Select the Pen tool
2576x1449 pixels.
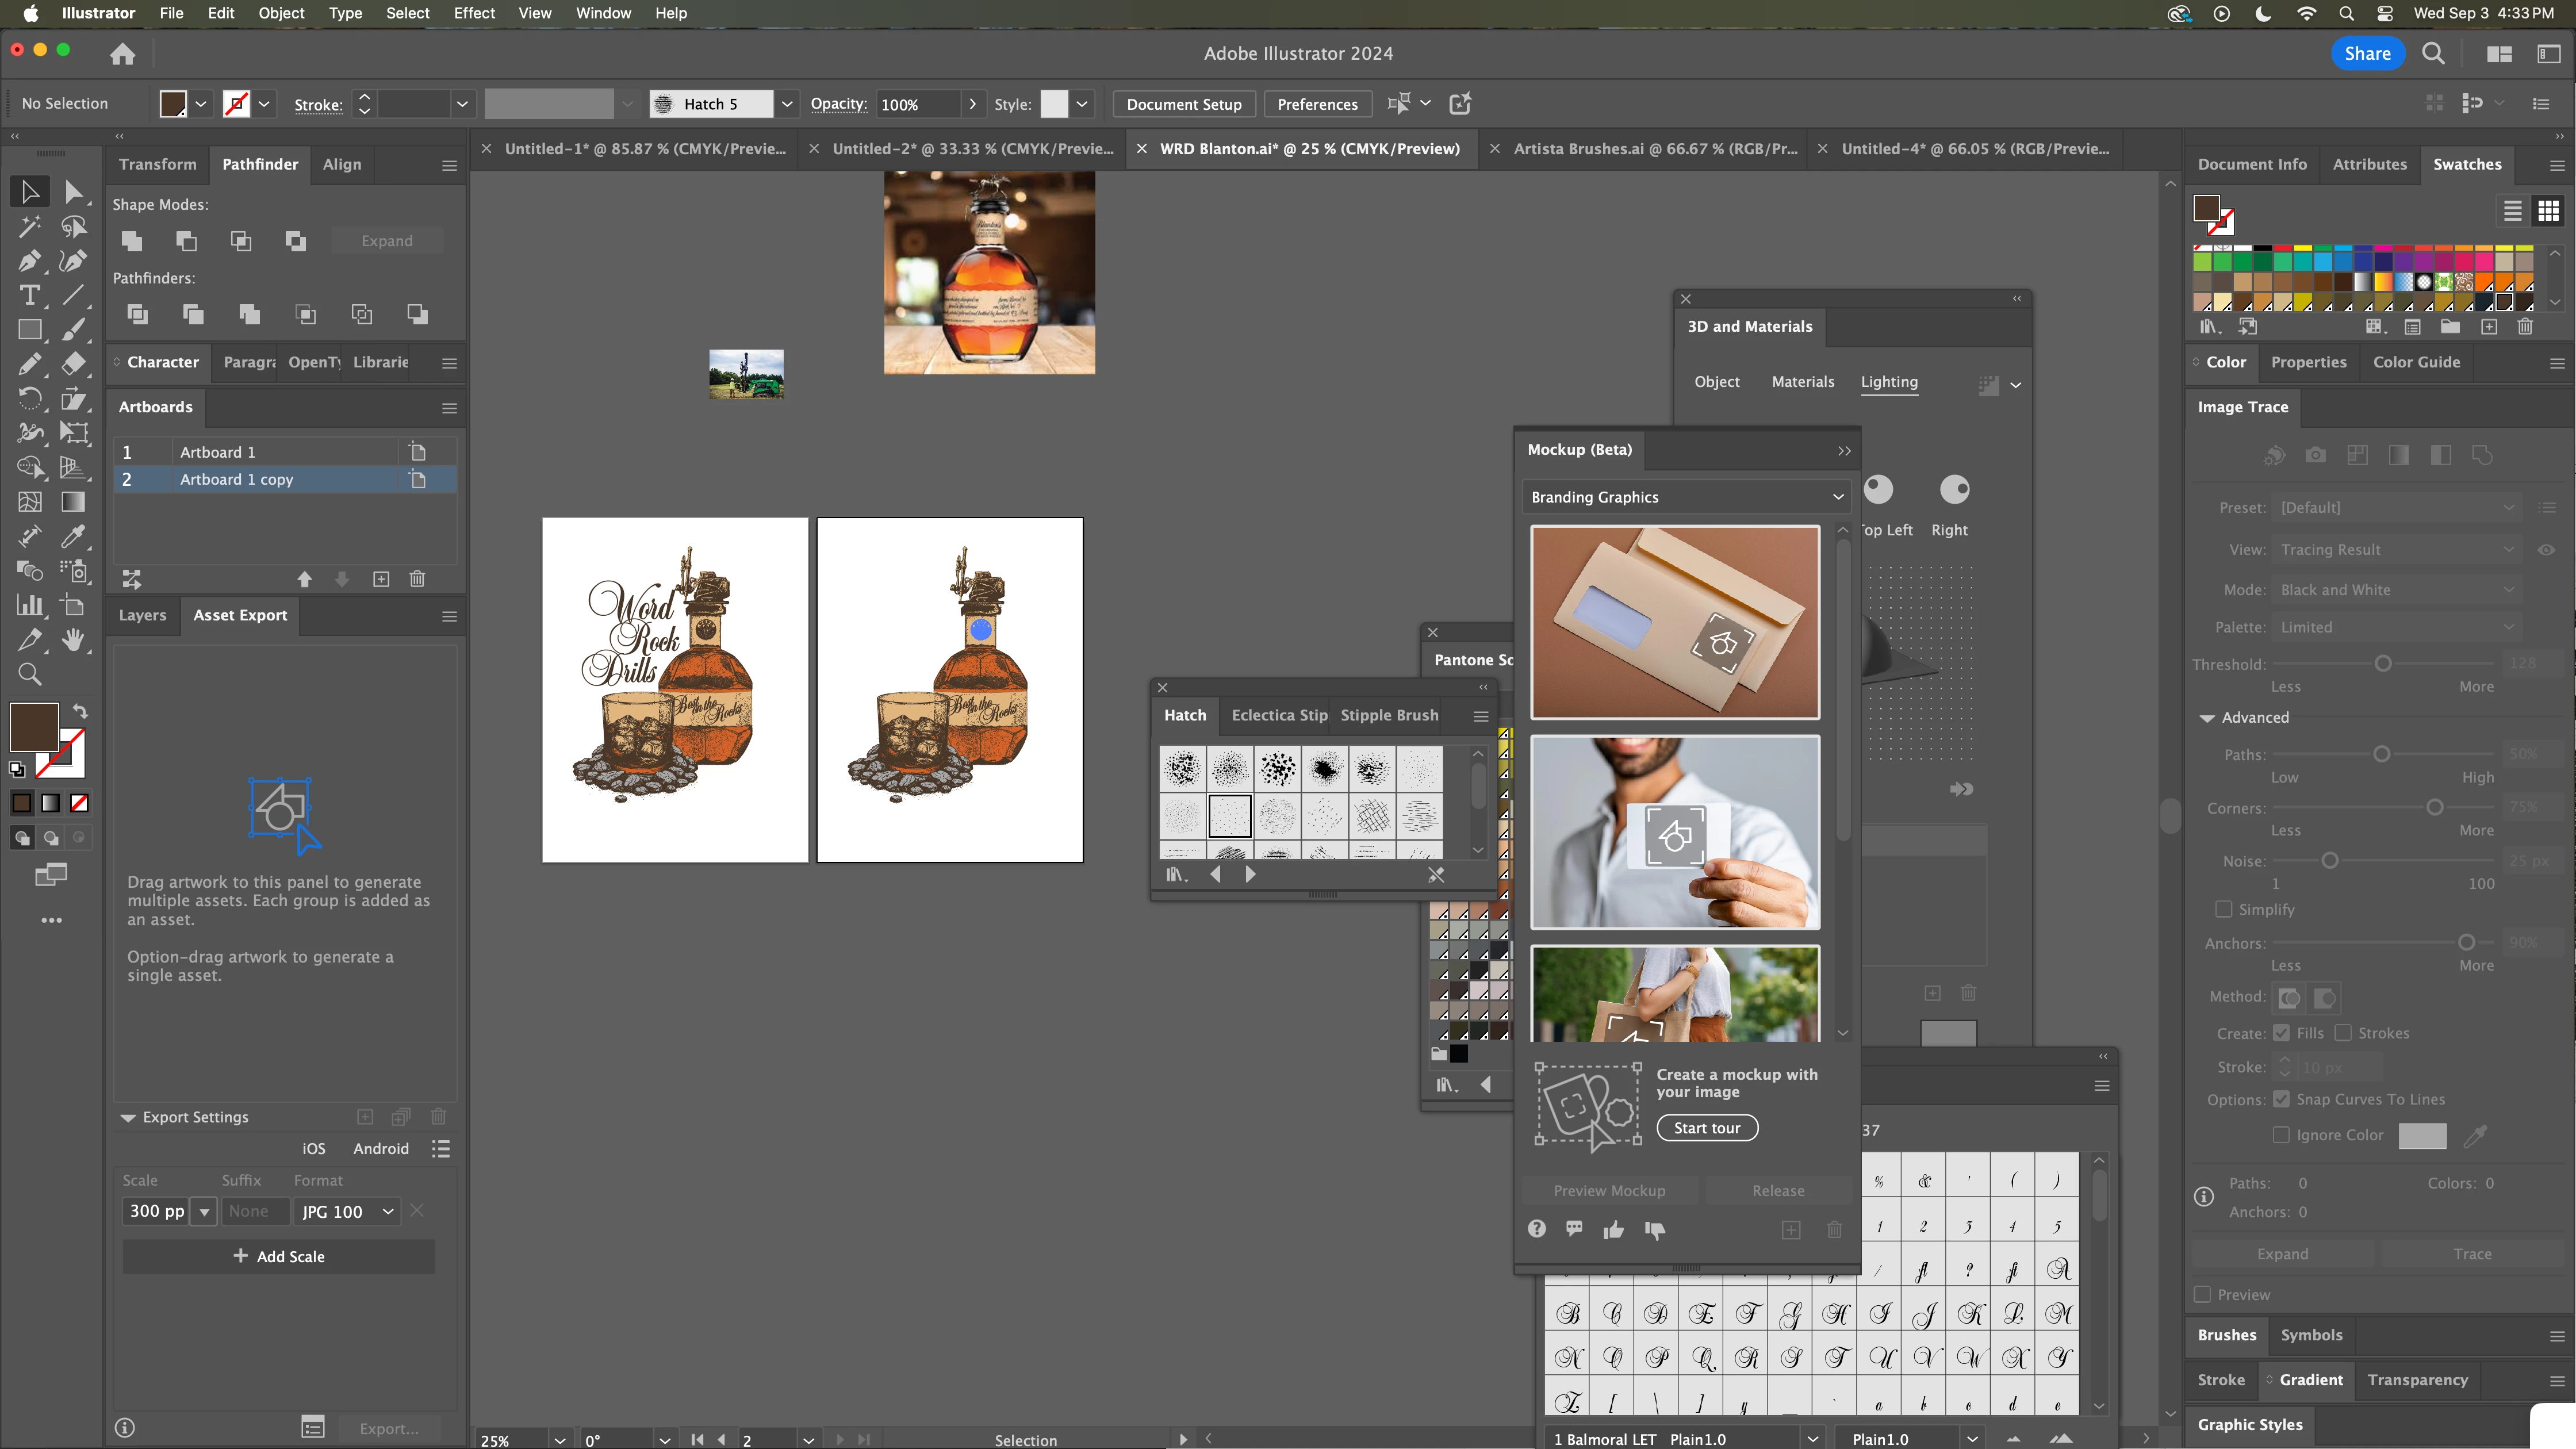(x=29, y=261)
